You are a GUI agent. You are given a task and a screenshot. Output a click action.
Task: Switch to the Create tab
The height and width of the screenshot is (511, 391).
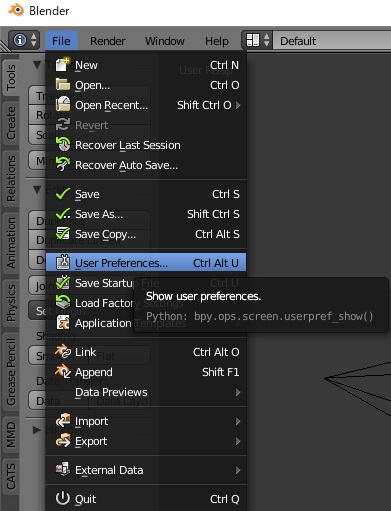[11, 123]
